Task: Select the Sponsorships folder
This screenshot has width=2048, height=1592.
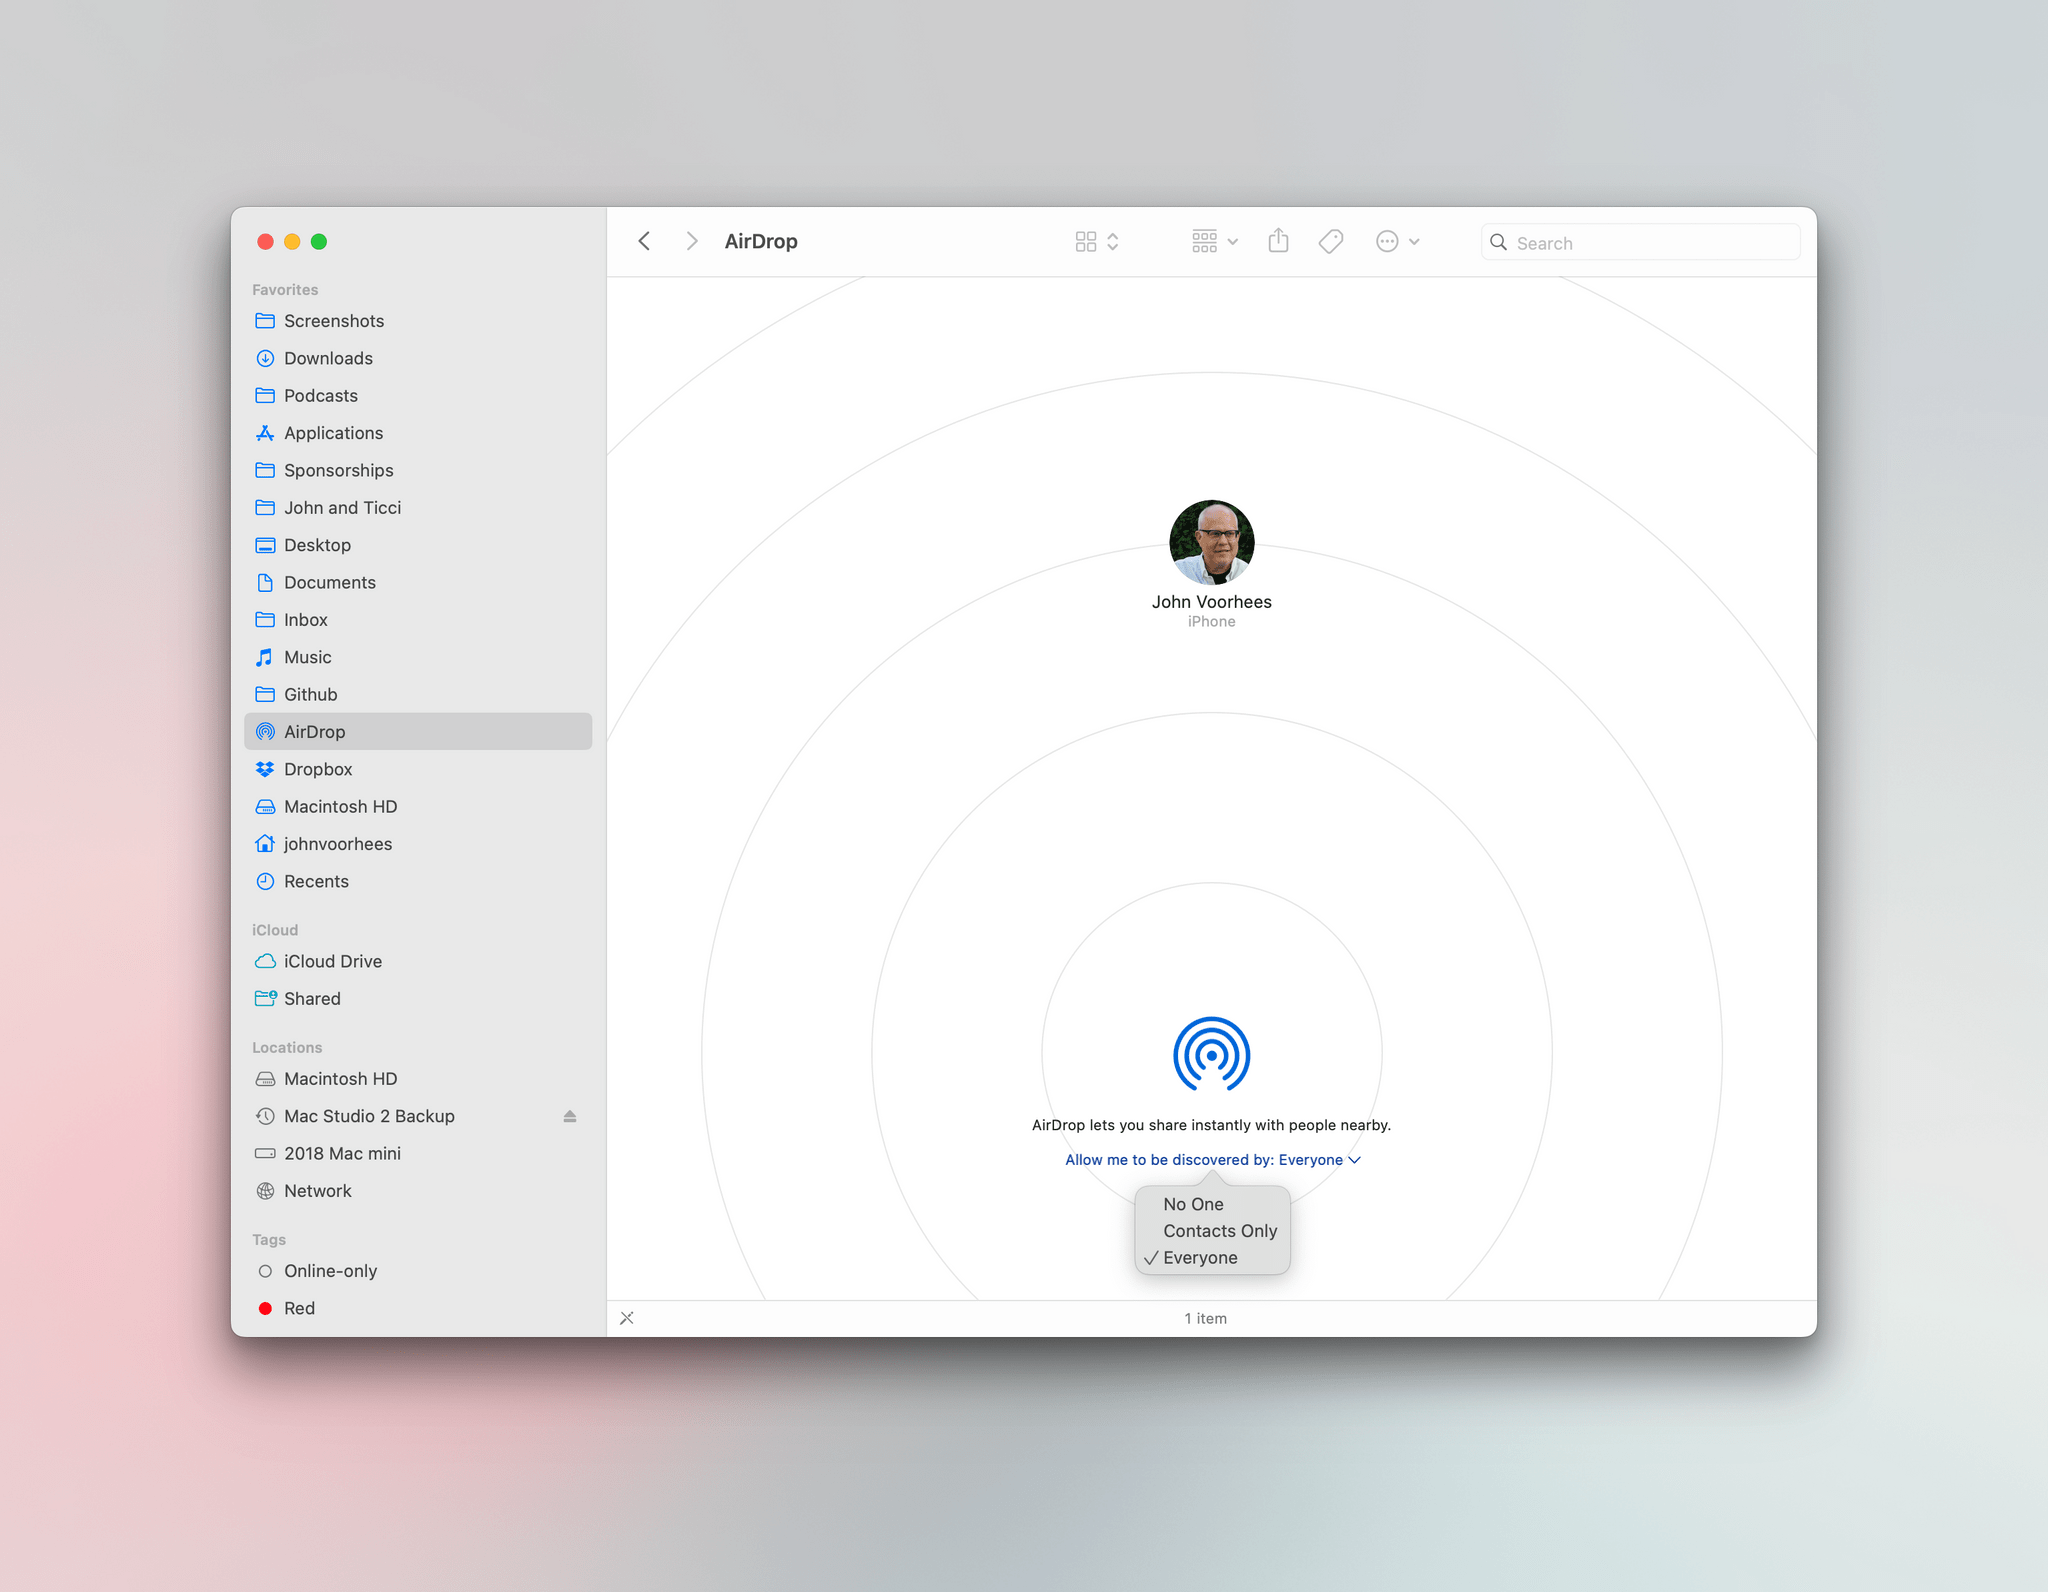Action: [418, 470]
